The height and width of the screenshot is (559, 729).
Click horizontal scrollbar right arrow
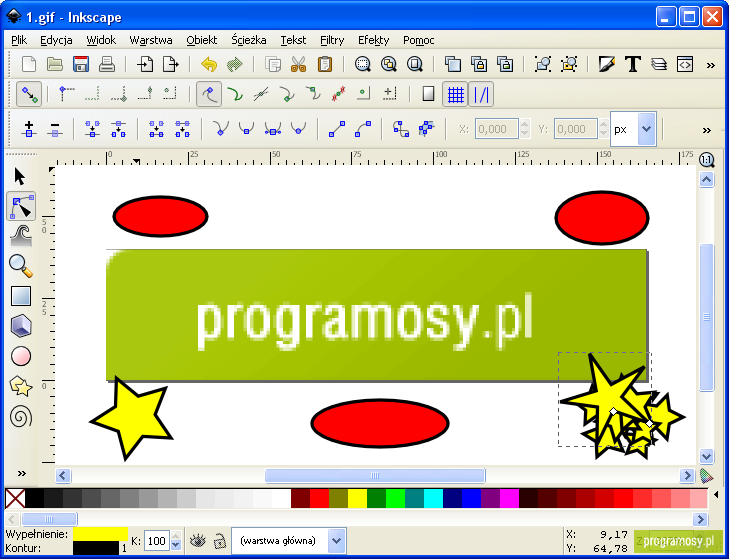coord(687,475)
